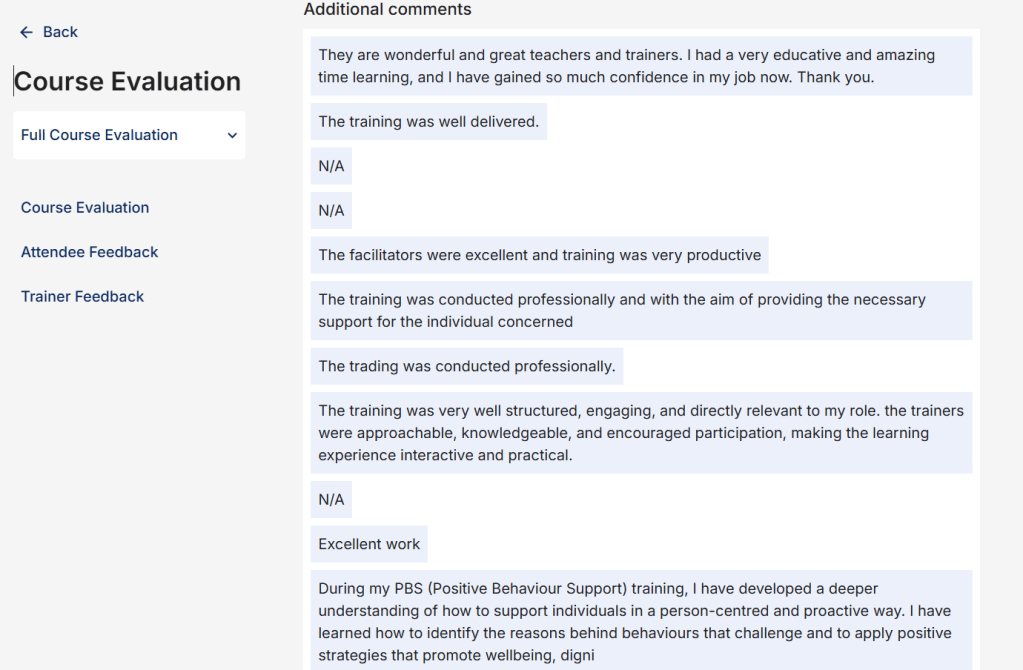Expand the chevron beside Full Course Evaluation
1023x670 pixels.
[x=232, y=135]
